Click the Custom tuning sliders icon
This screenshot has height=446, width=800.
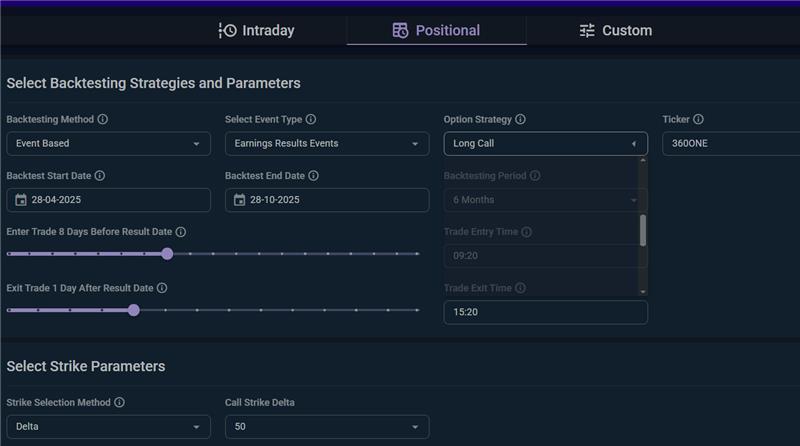[587, 31]
